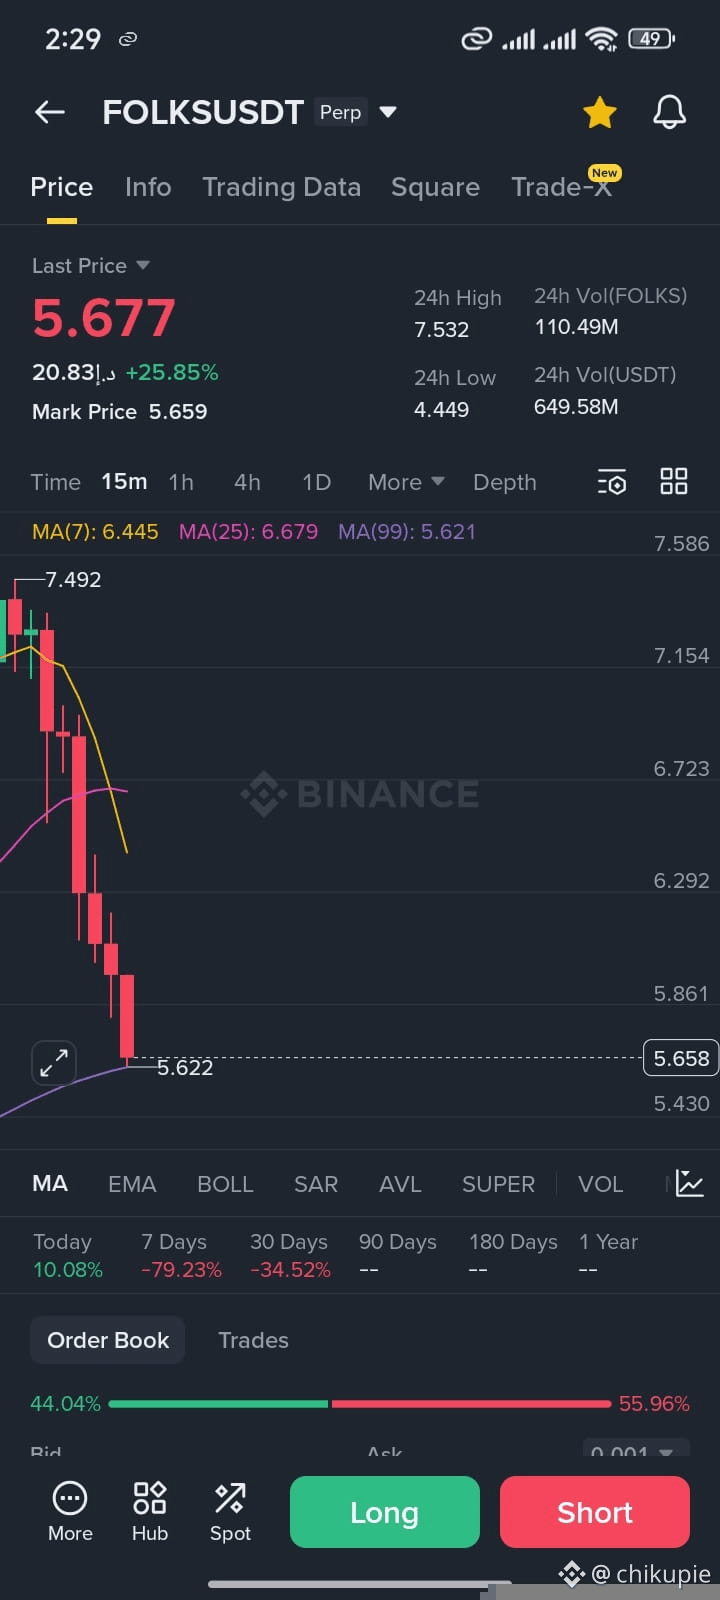The image size is (720, 1600).
Task: Toggle the EMA indicator
Action: pyautogui.click(x=132, y=1184)
